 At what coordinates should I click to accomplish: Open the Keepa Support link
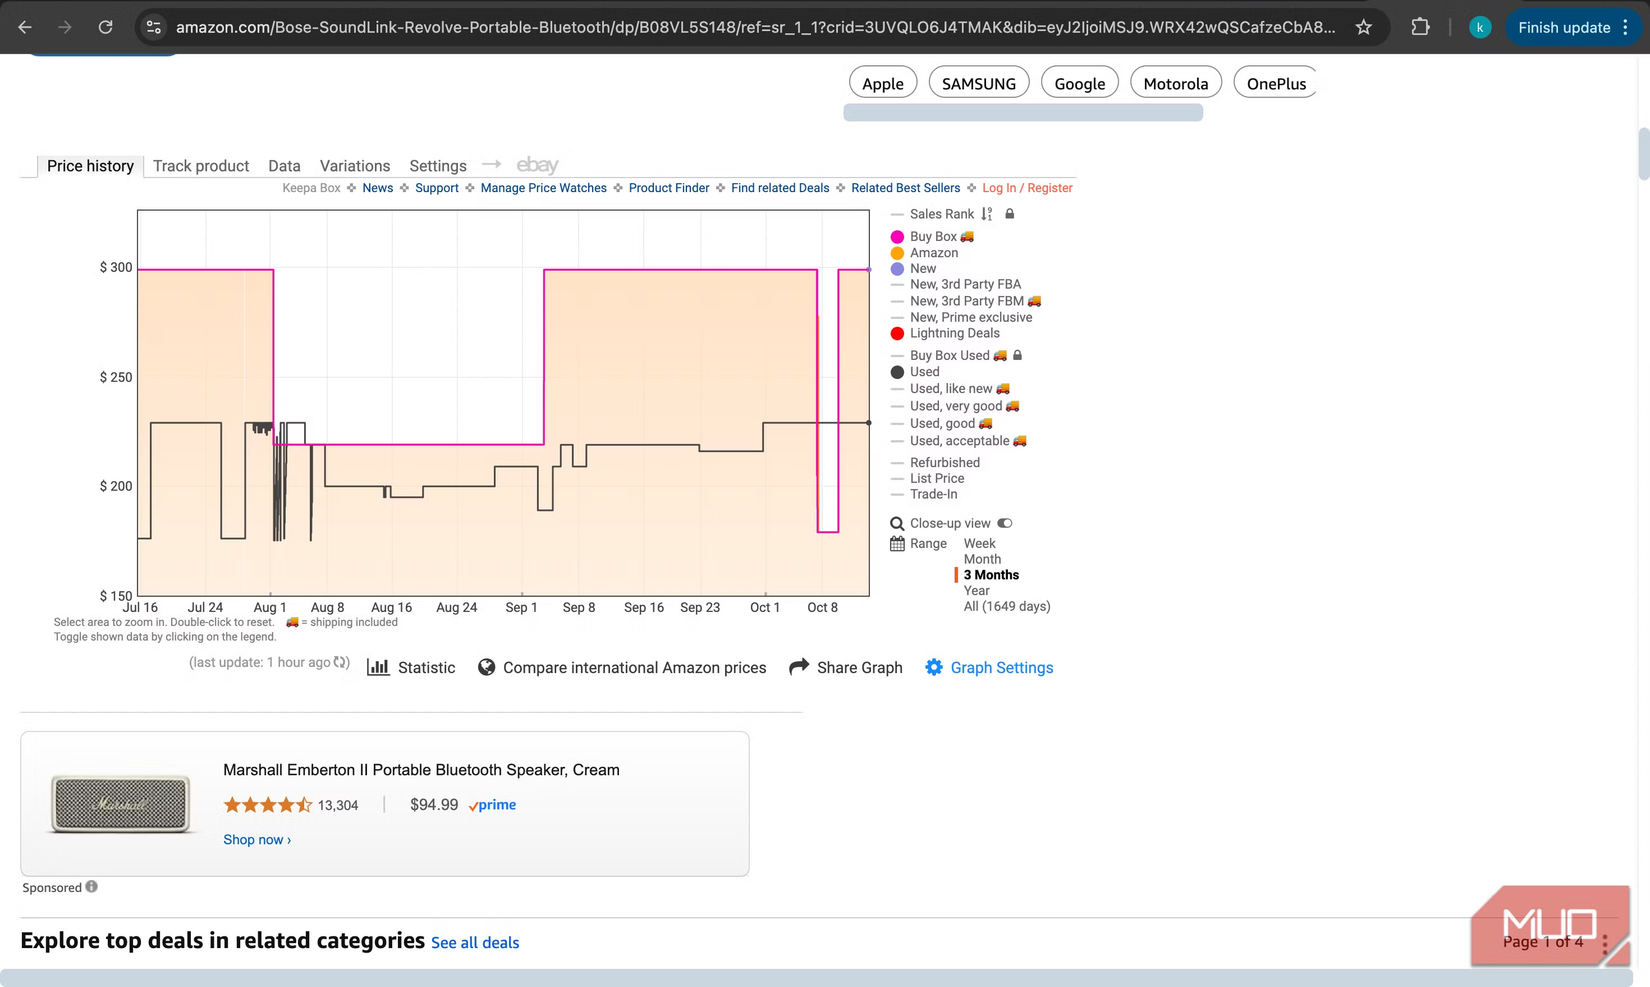click(437, 188)
